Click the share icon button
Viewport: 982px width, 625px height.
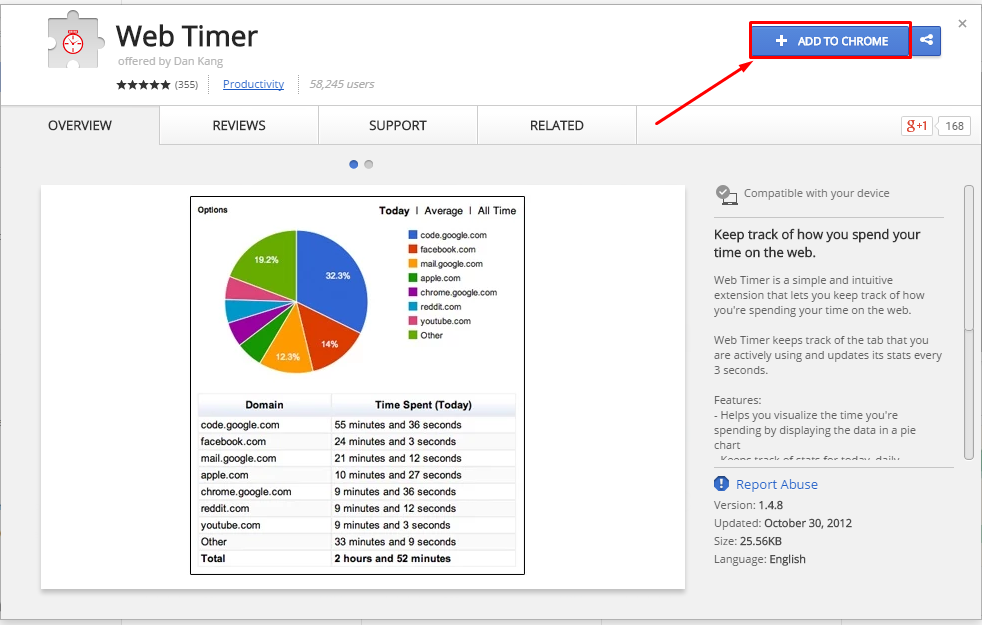coord(926,40)
